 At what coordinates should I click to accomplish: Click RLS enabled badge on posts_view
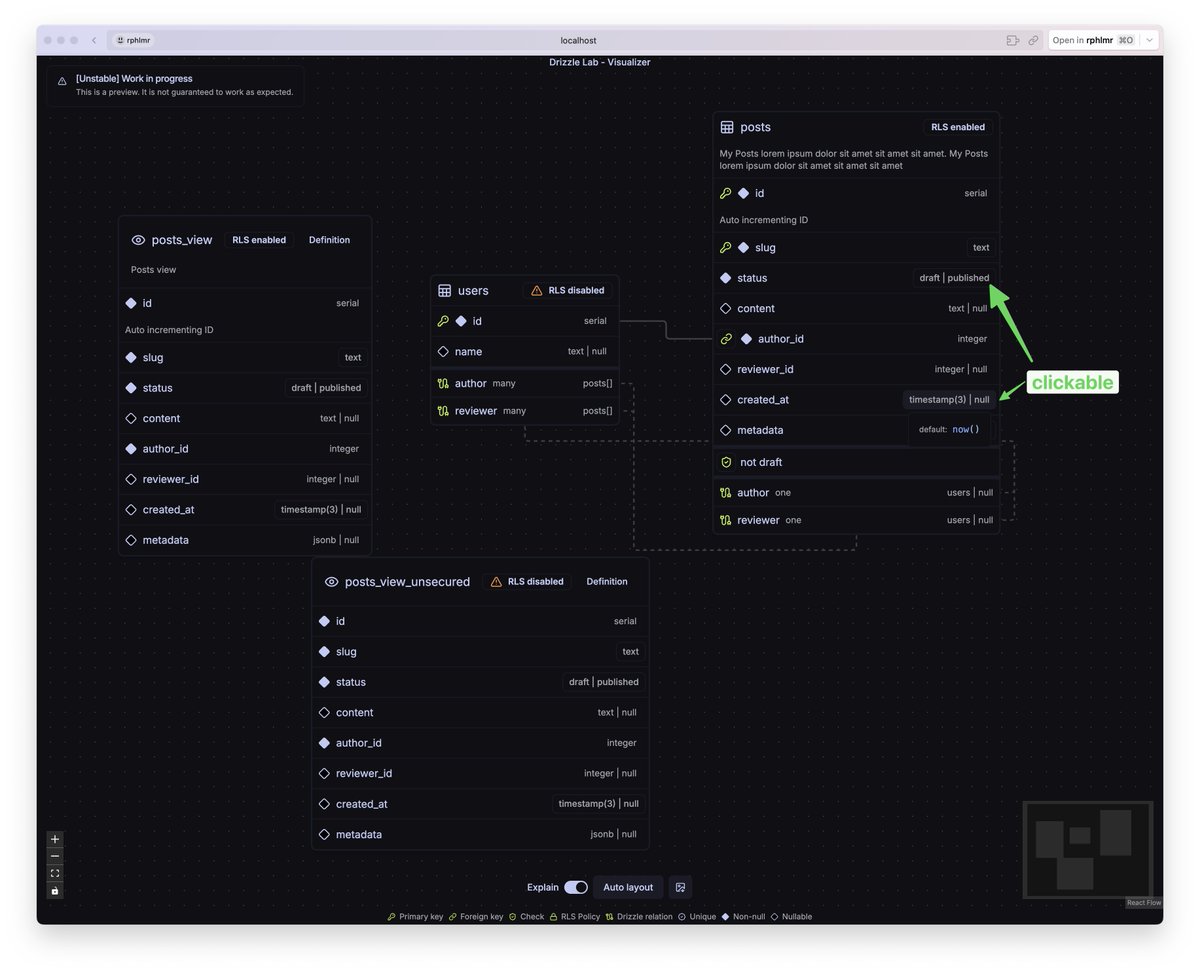pos(259,240)
